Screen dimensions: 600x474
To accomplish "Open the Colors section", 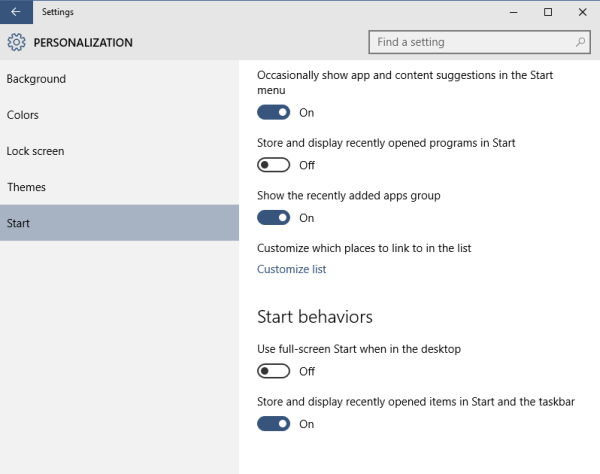I will click(23, 115).
